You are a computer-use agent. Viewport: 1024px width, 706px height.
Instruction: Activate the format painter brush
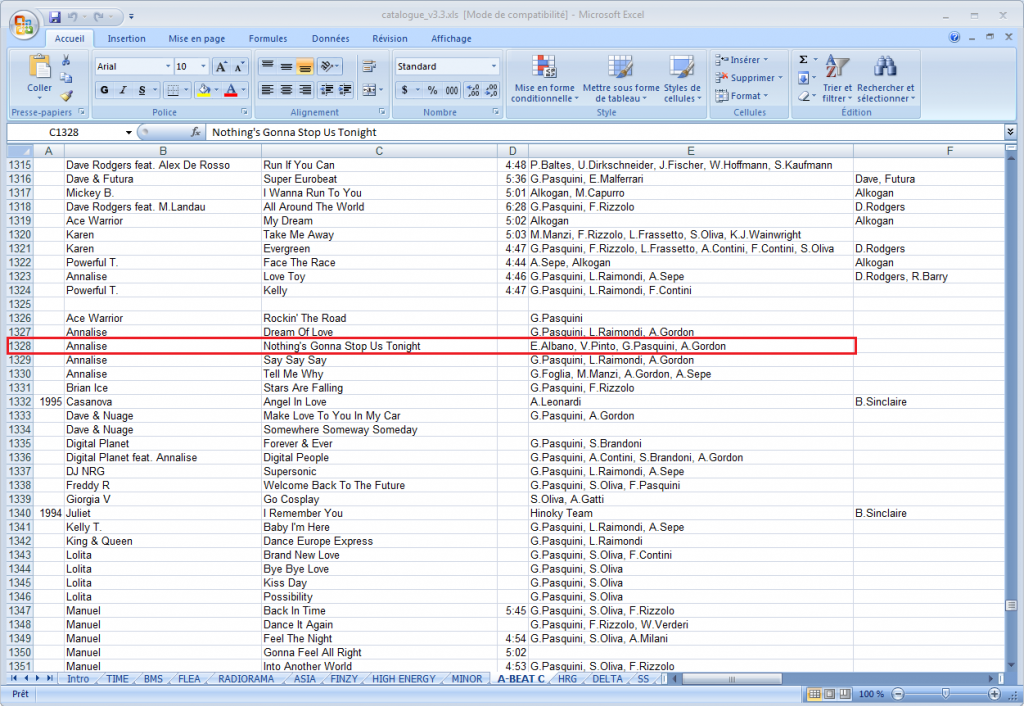click(x=66, y=95)
